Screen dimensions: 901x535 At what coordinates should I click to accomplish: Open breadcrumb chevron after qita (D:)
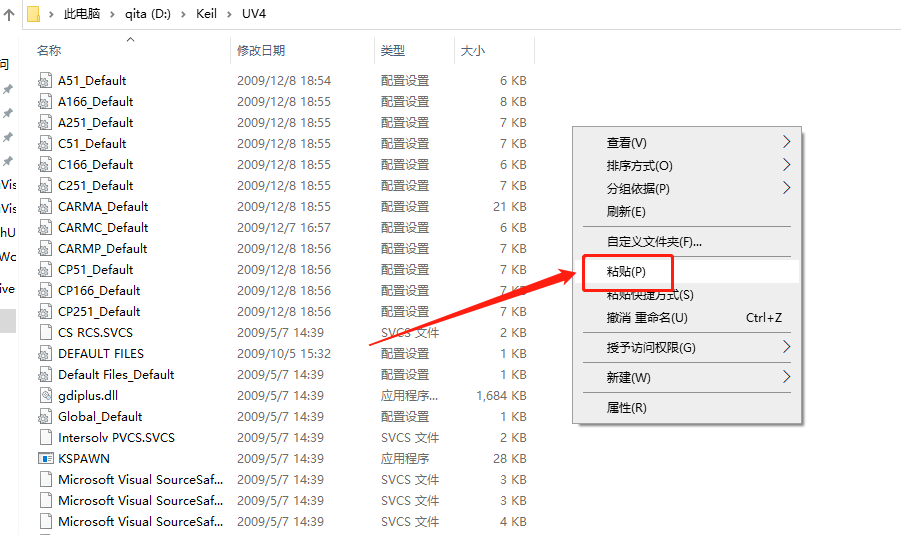click(183, 14)
